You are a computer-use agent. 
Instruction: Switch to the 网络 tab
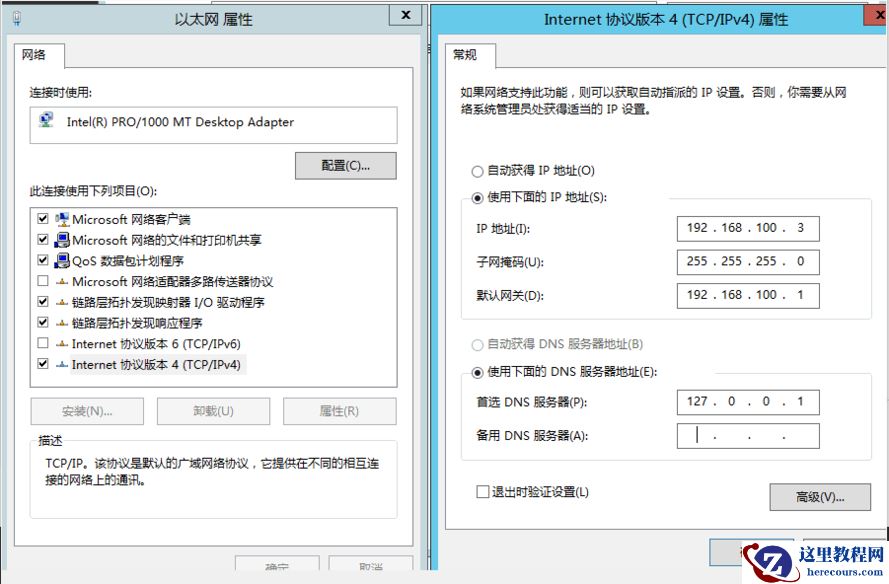click(x=39, y=55)
